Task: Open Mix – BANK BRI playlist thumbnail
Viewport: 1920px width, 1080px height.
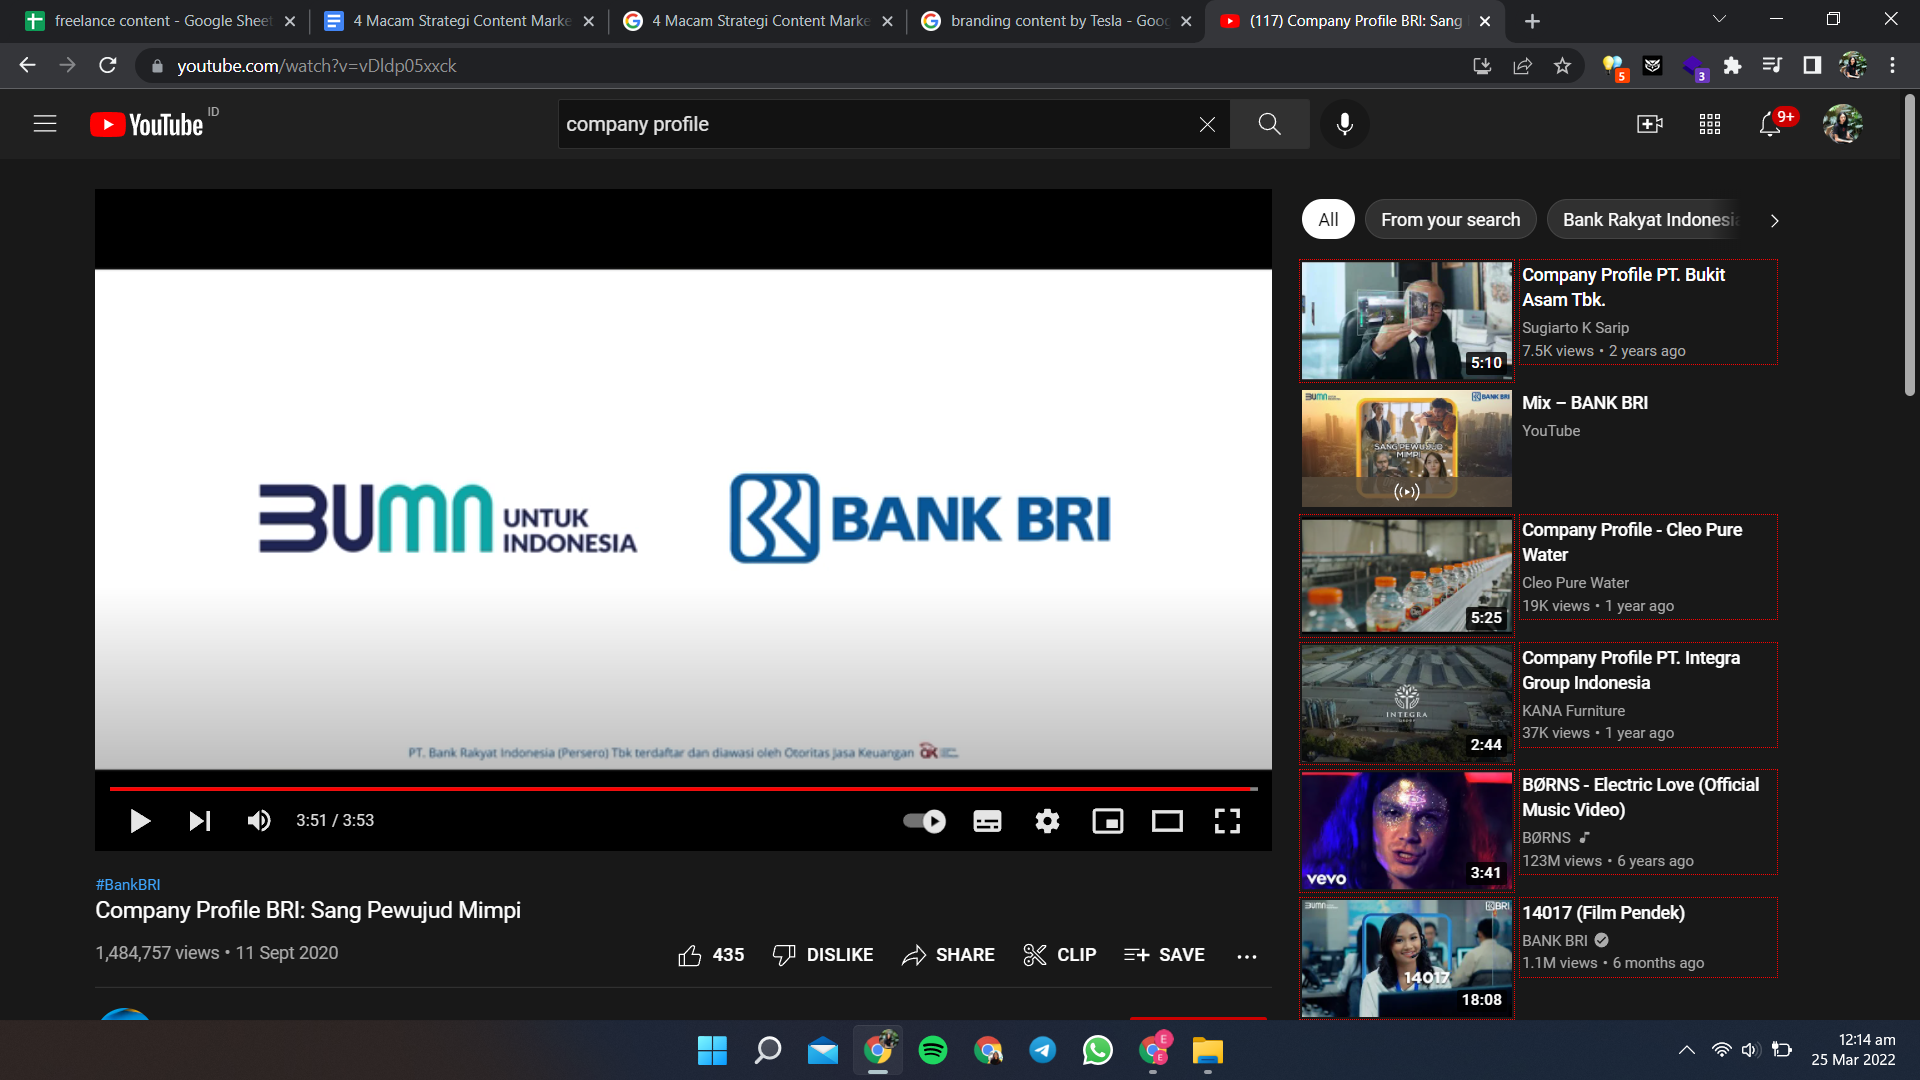Action: (x=1407, y=448)
